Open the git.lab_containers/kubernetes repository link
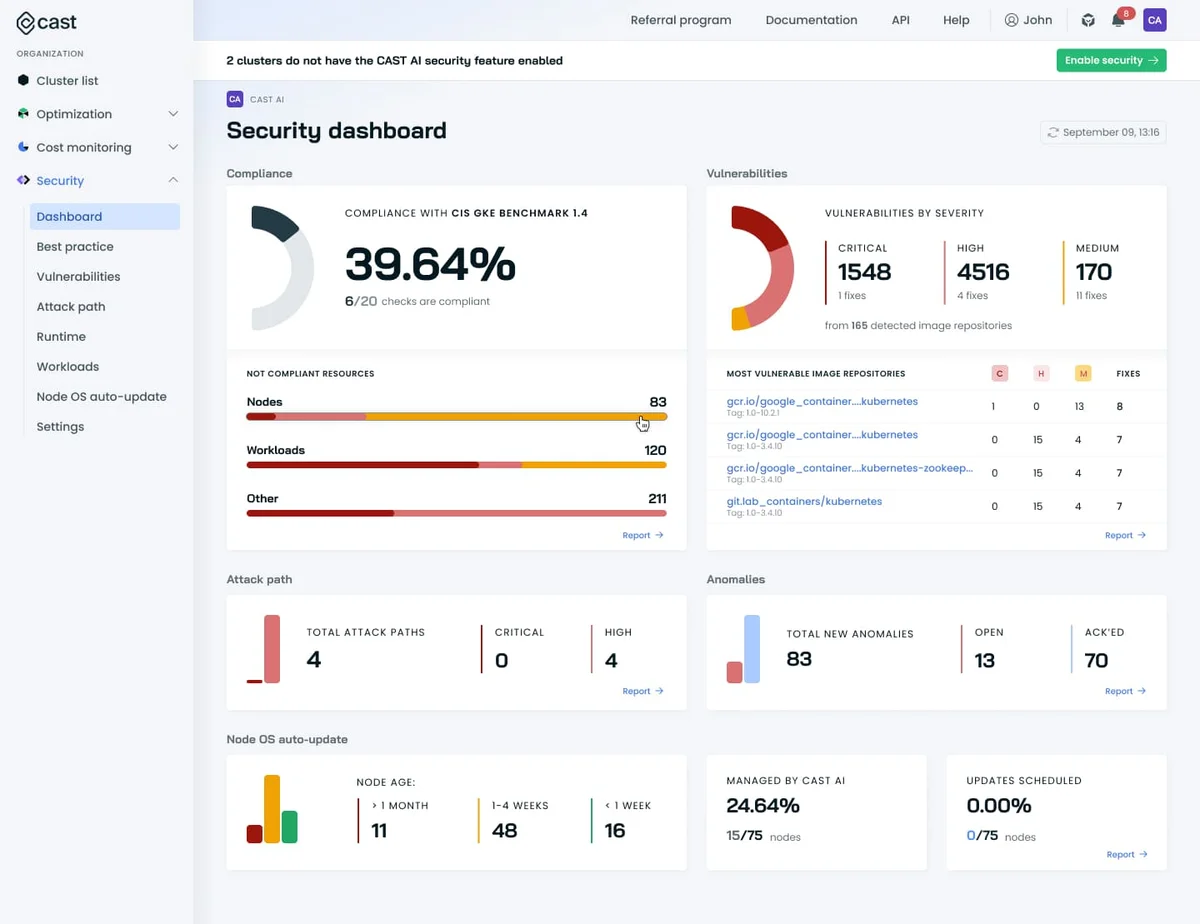 (x=804, y=501)
